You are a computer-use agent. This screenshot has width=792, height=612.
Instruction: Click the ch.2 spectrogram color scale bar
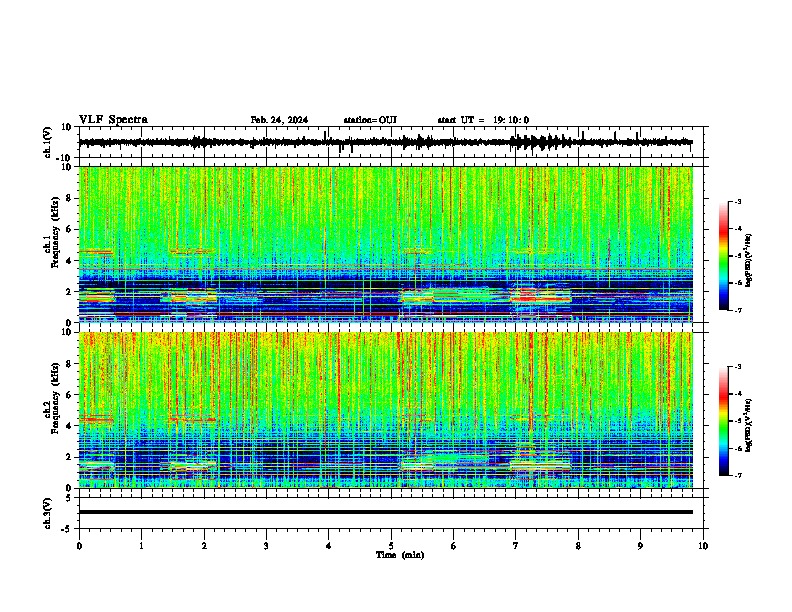point(724,421)
